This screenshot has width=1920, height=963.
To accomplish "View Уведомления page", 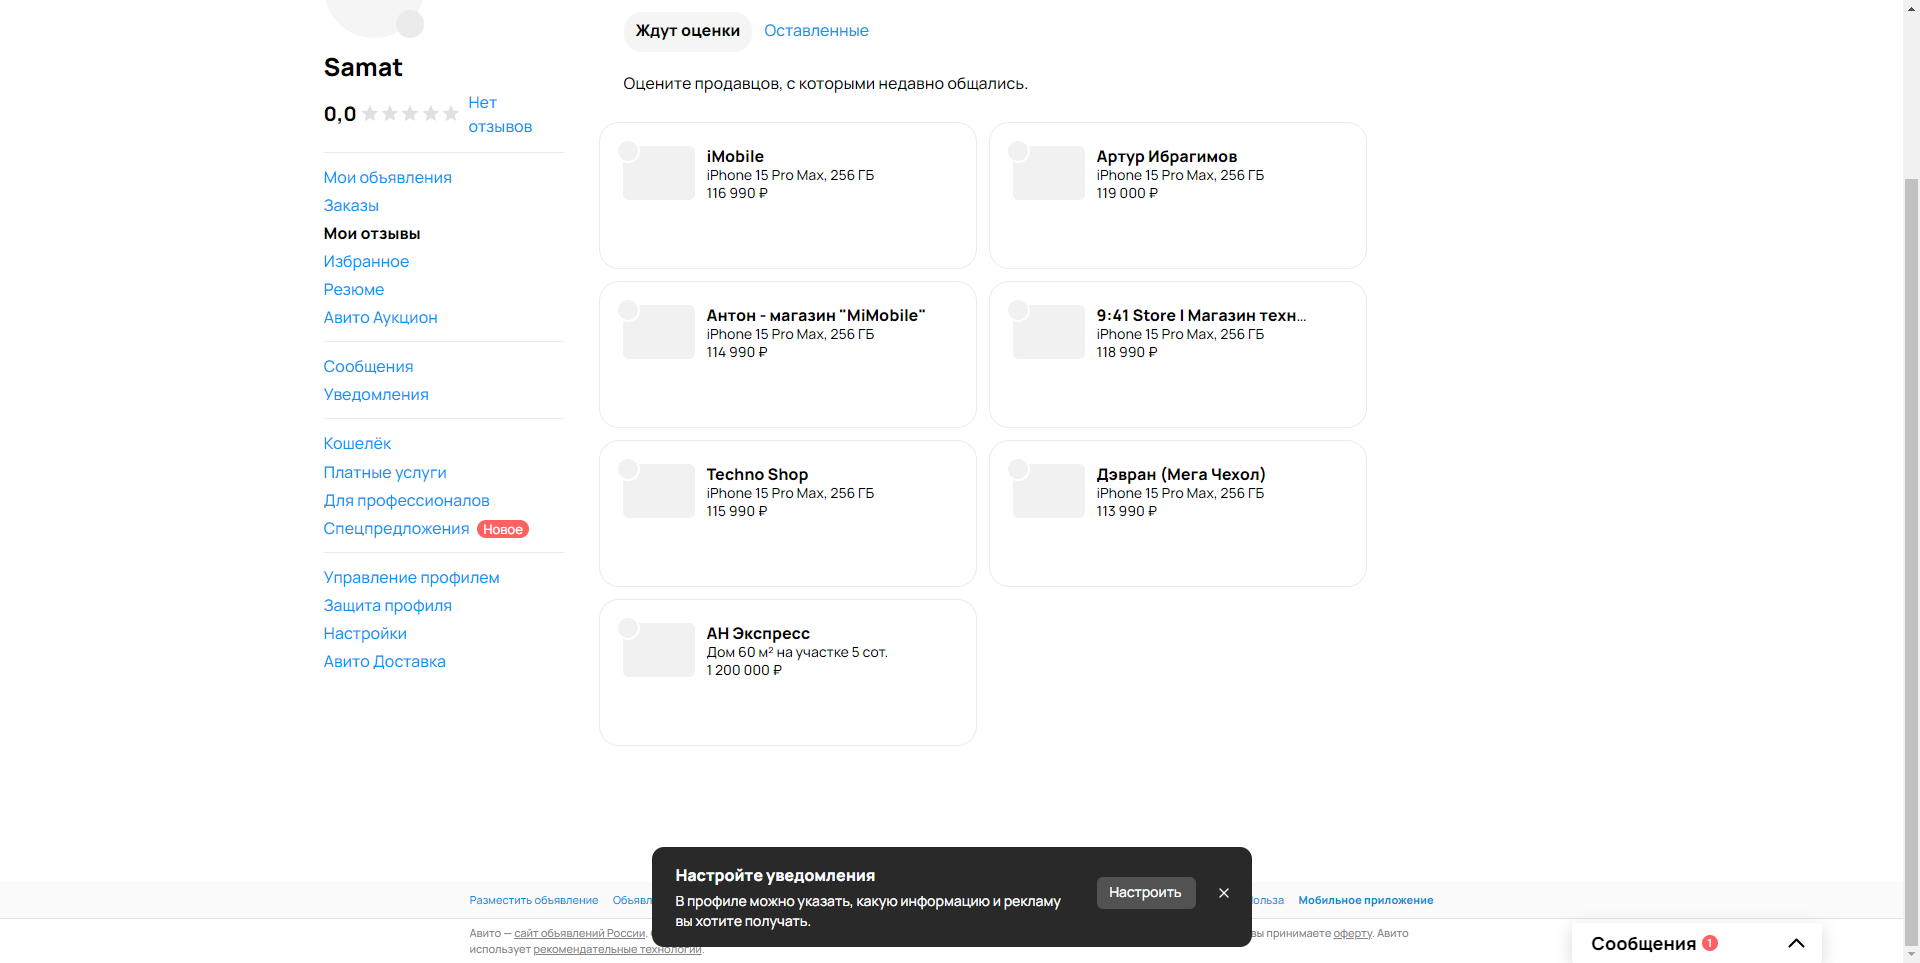I will [x=376, y=394].
